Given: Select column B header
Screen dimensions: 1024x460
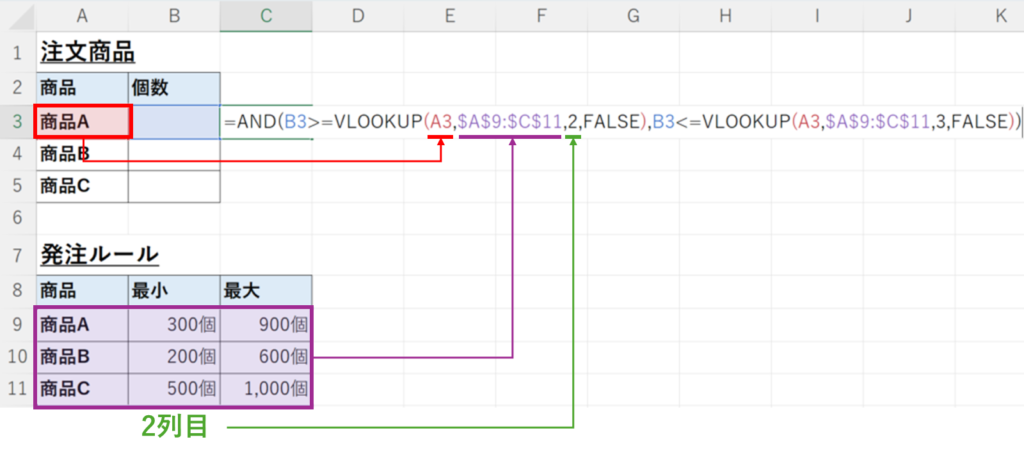Looking at the screenshot, I should [x=174, y=16].
